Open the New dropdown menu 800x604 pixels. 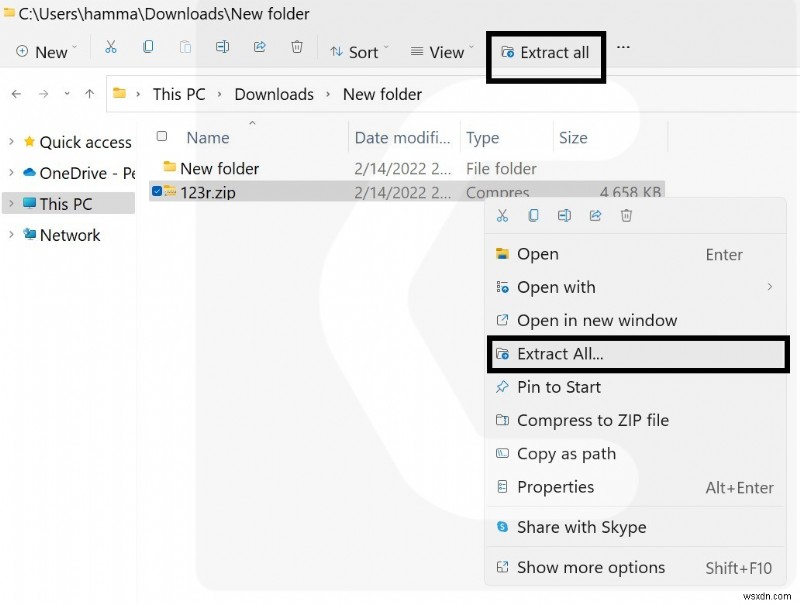[45, 51]
